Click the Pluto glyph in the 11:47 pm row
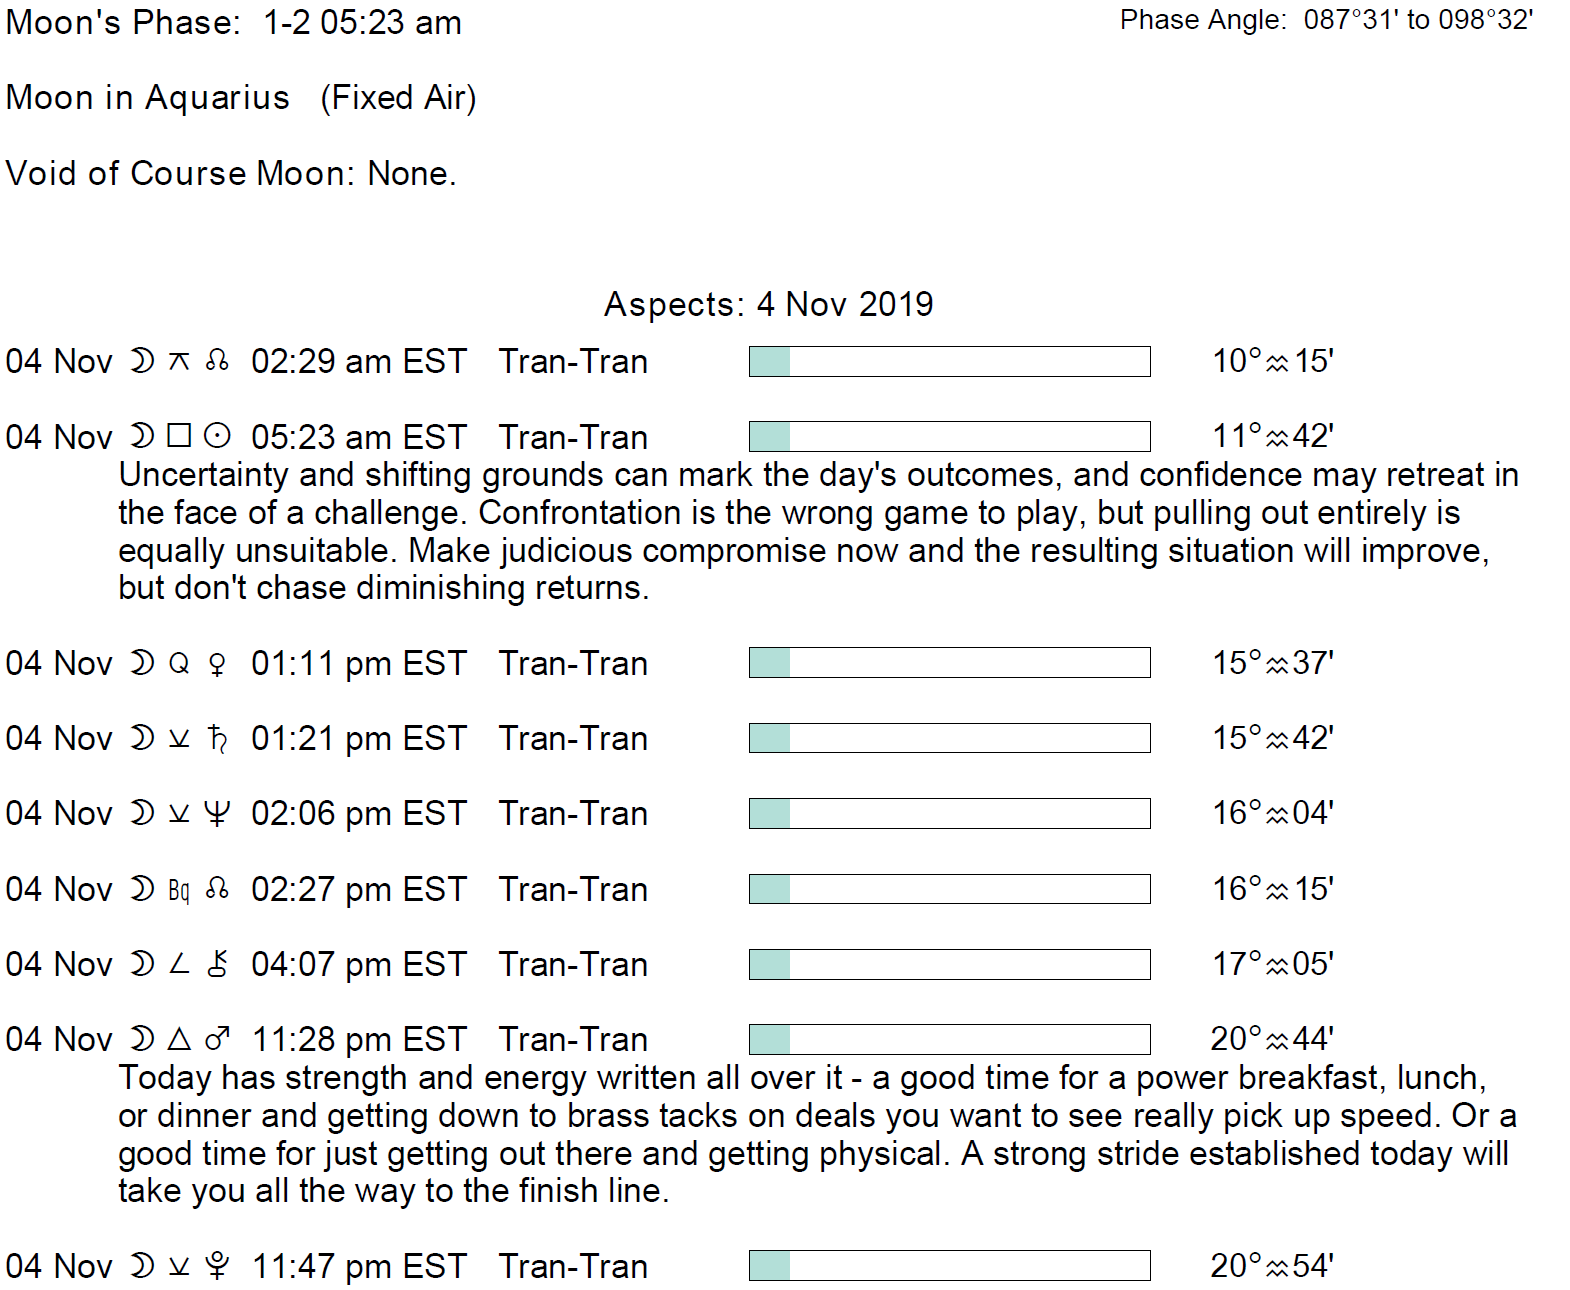 (x=217, y=1267)
